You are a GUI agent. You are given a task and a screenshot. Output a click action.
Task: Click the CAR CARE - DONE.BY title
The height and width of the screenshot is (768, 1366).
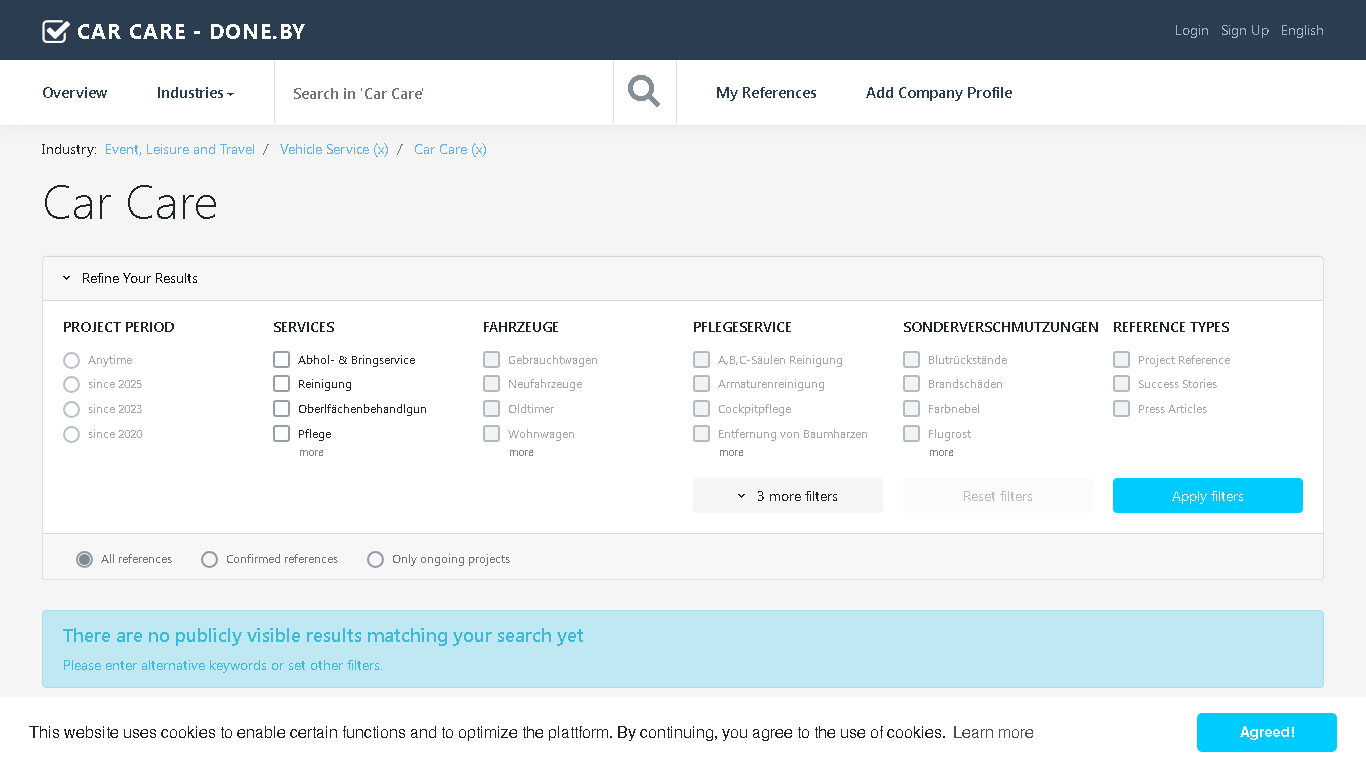[x=191, y=31]
